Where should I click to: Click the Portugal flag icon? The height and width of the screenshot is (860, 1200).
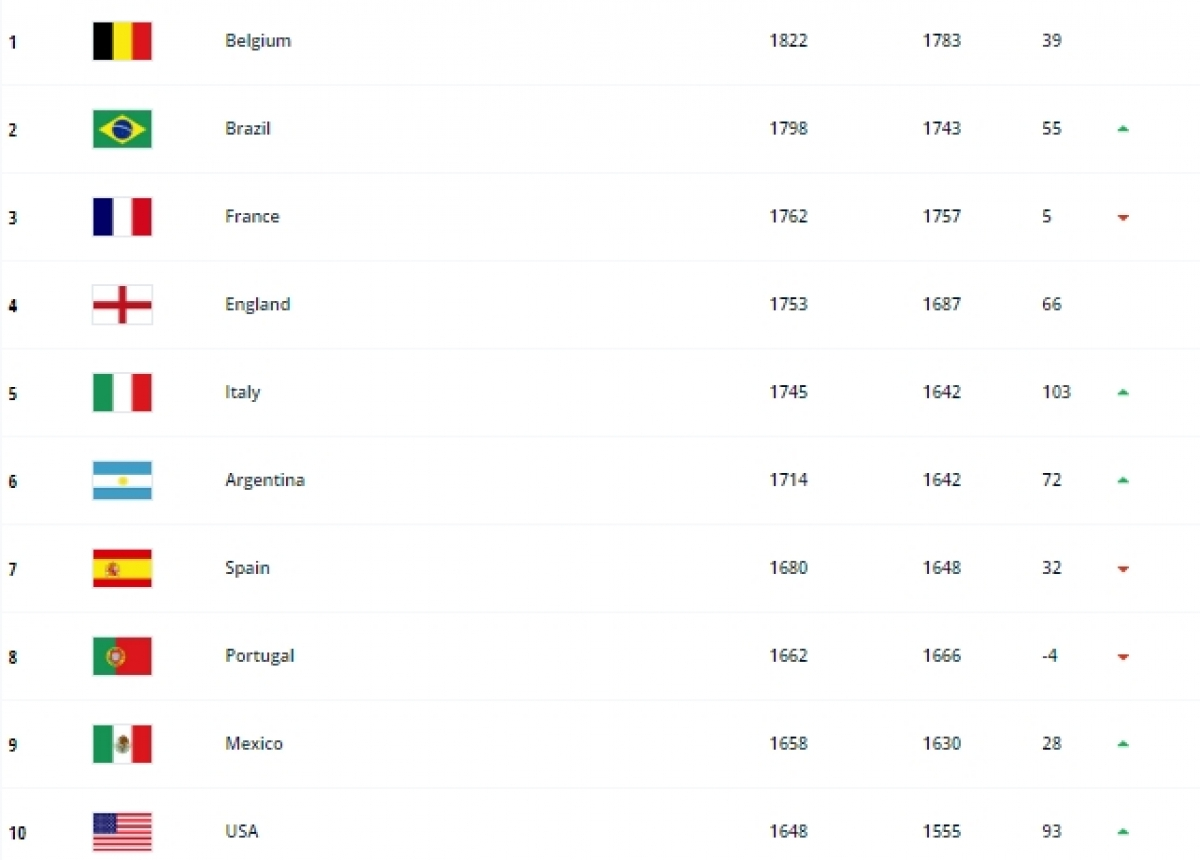pos(122,657)
